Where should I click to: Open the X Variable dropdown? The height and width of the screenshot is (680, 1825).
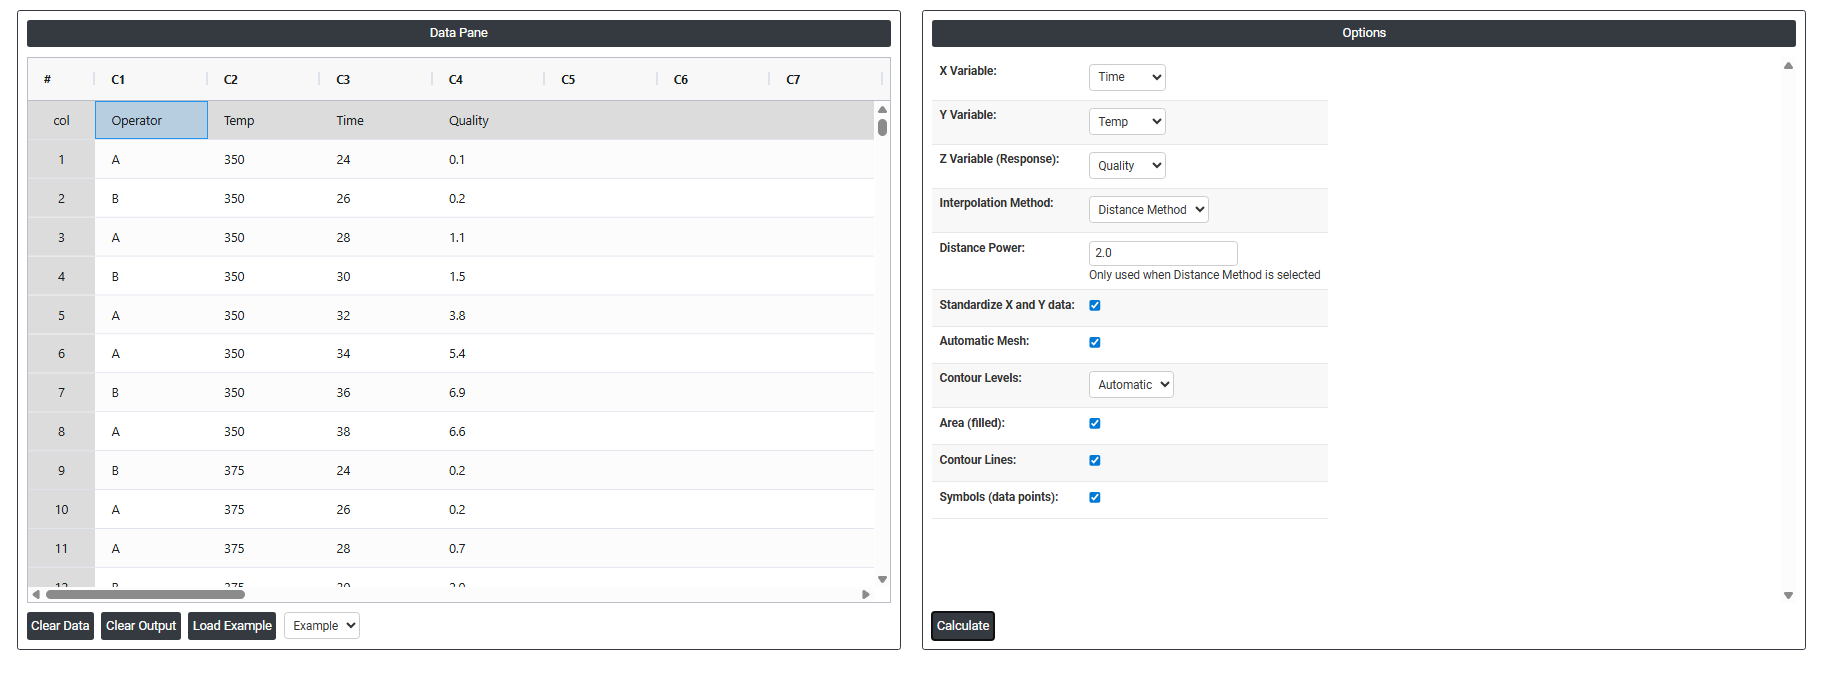[1127, 77]
